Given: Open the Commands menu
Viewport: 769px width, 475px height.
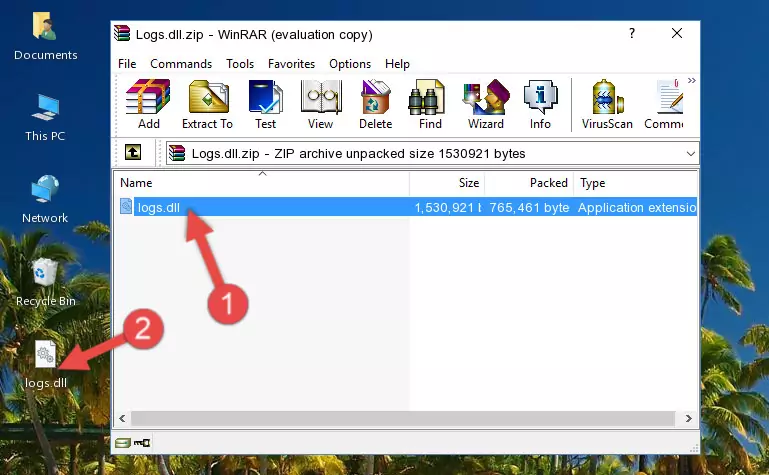Looking at the screenshot, I should click(181, 64).
